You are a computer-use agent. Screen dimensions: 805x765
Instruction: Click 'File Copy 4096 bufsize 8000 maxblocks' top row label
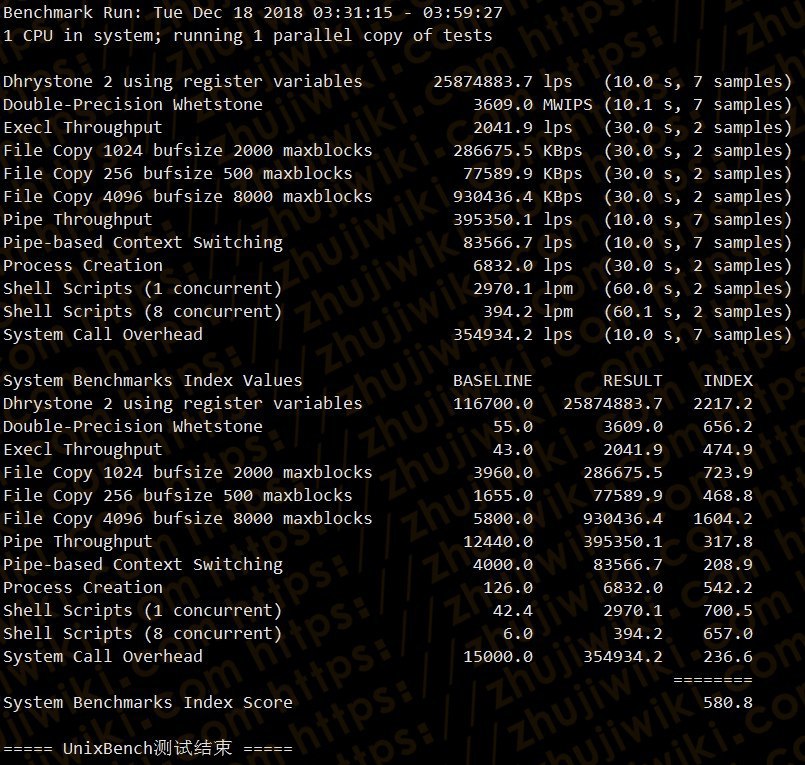tap(188, 197)
